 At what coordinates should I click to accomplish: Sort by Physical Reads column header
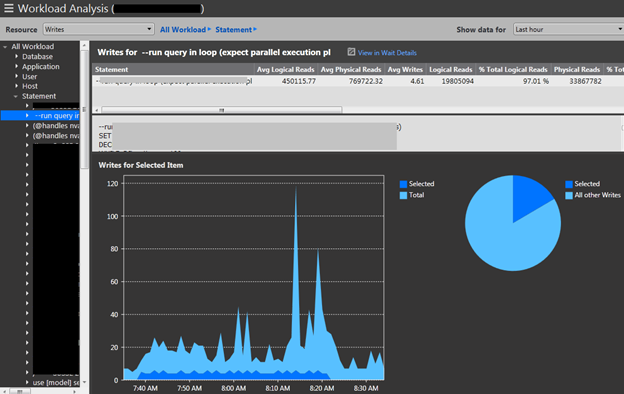(577, 69)
